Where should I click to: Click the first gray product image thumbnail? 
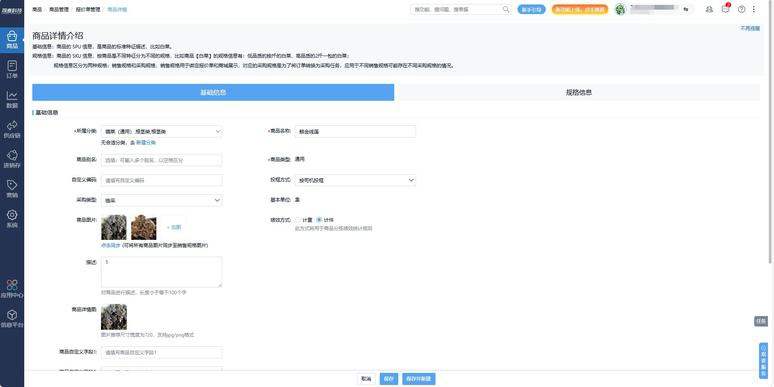[114, 228]
